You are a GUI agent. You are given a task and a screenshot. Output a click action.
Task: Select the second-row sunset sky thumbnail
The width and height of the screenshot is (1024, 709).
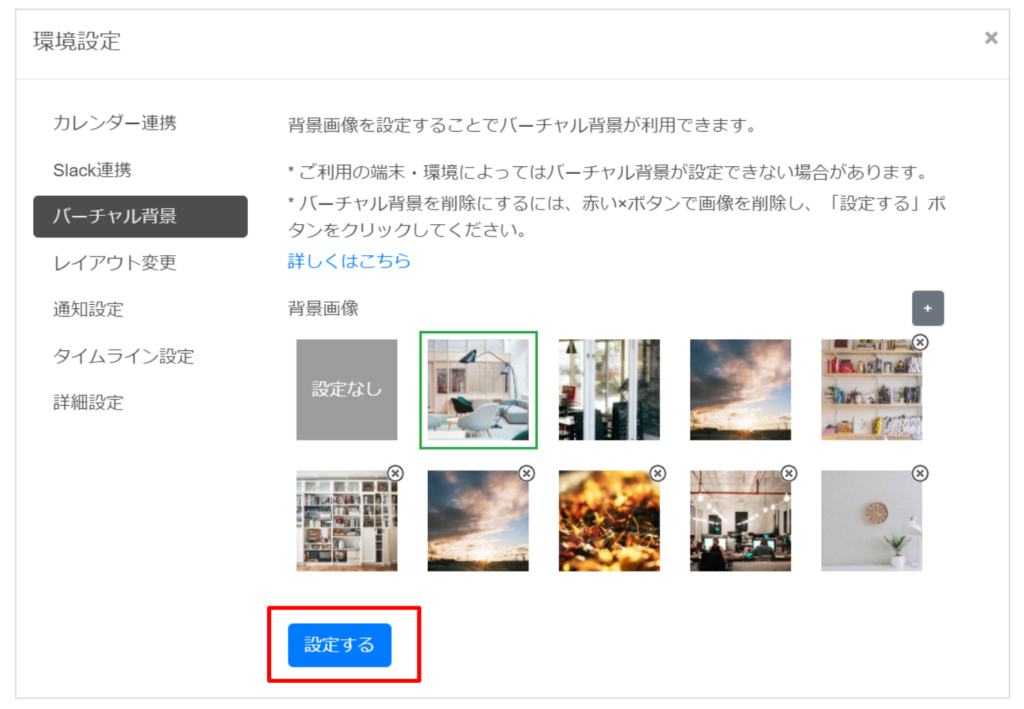pos(478,521)
